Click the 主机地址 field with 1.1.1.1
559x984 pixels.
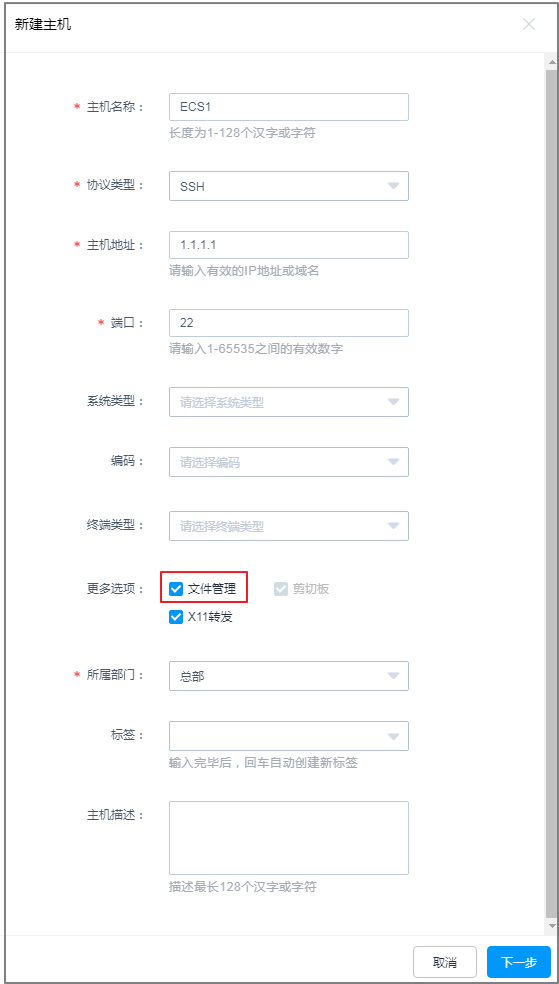tap(289, 245)
